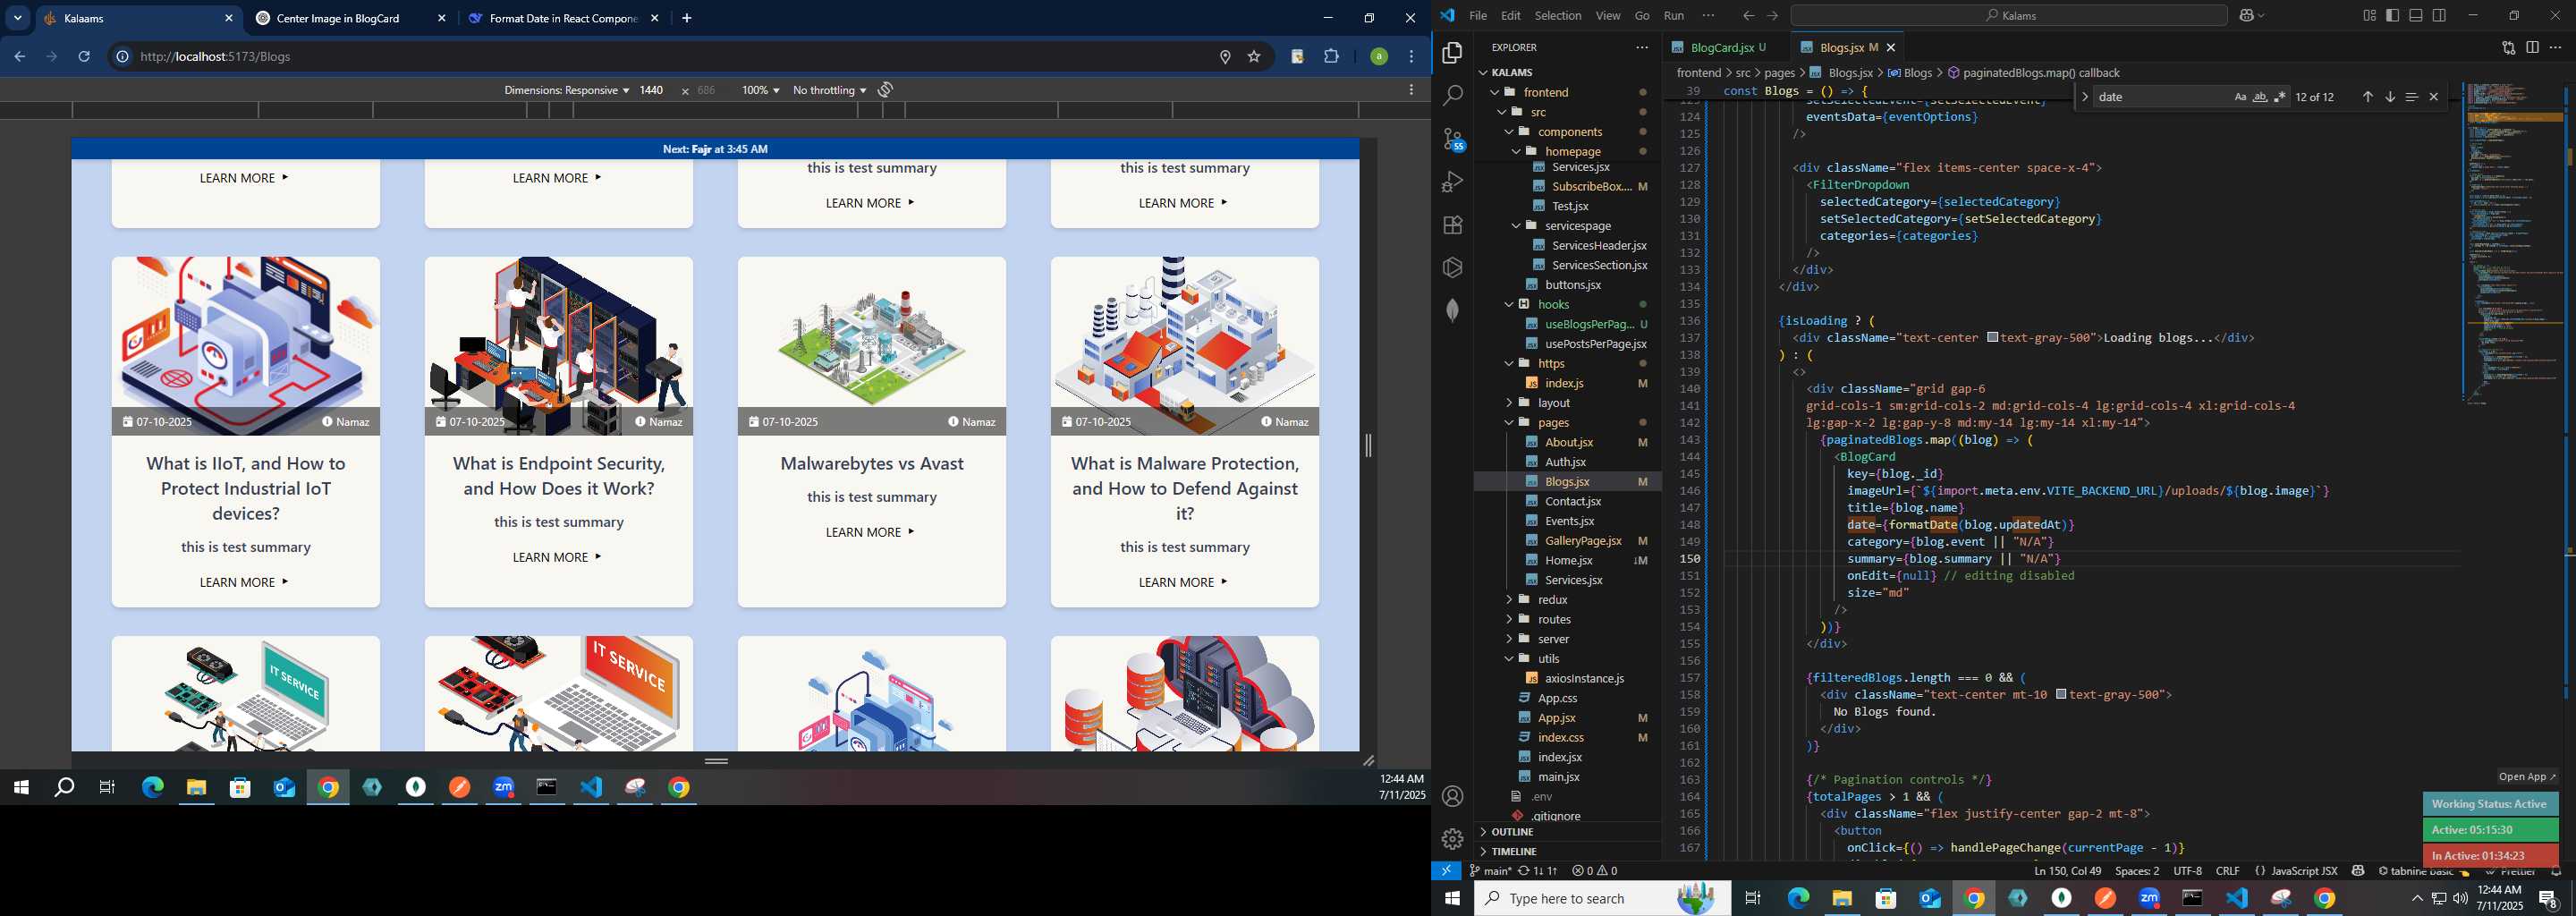The height and width of the screenshot is (916, 2576).
Task: Click main* branch in status bar
Action: tap(1490, 871)
